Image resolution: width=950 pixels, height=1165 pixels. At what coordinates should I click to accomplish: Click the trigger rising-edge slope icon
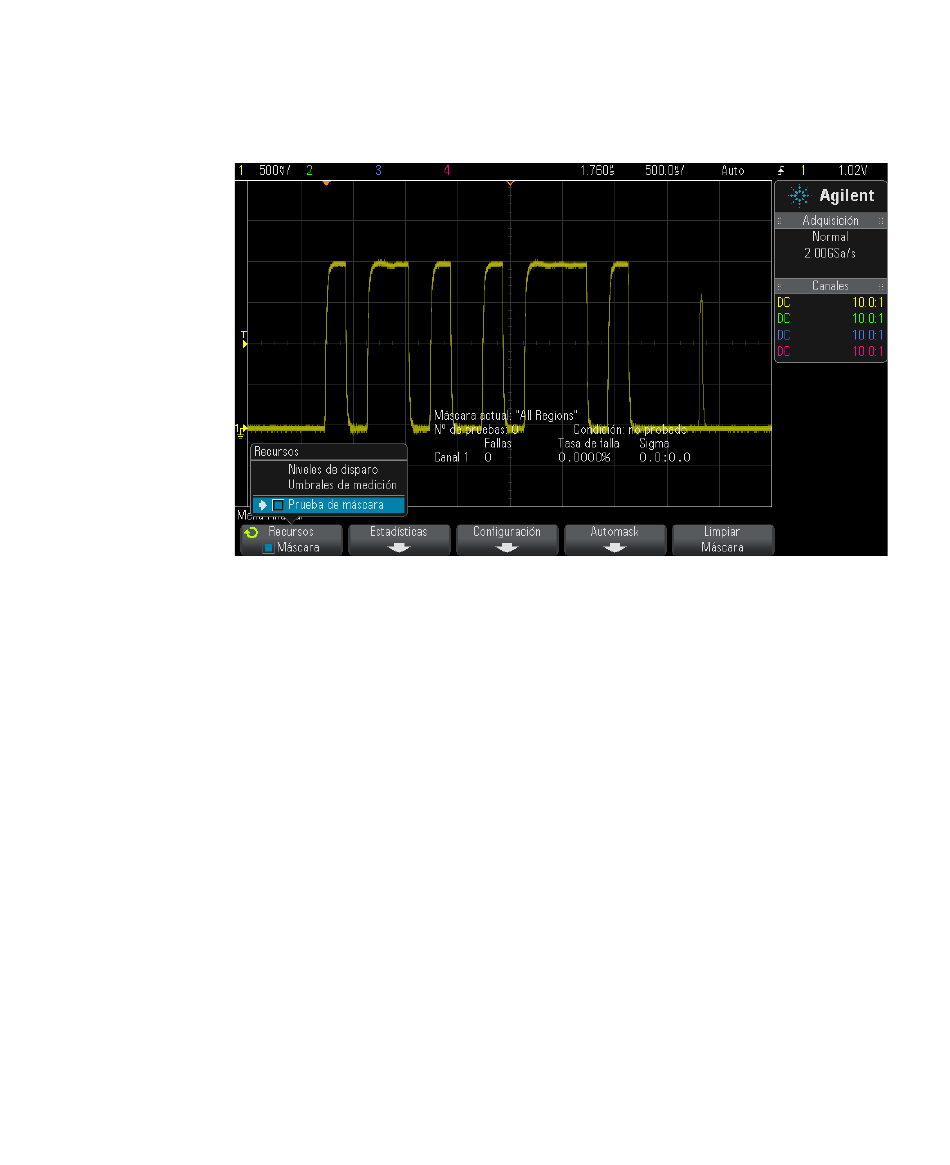click(781, 170)
